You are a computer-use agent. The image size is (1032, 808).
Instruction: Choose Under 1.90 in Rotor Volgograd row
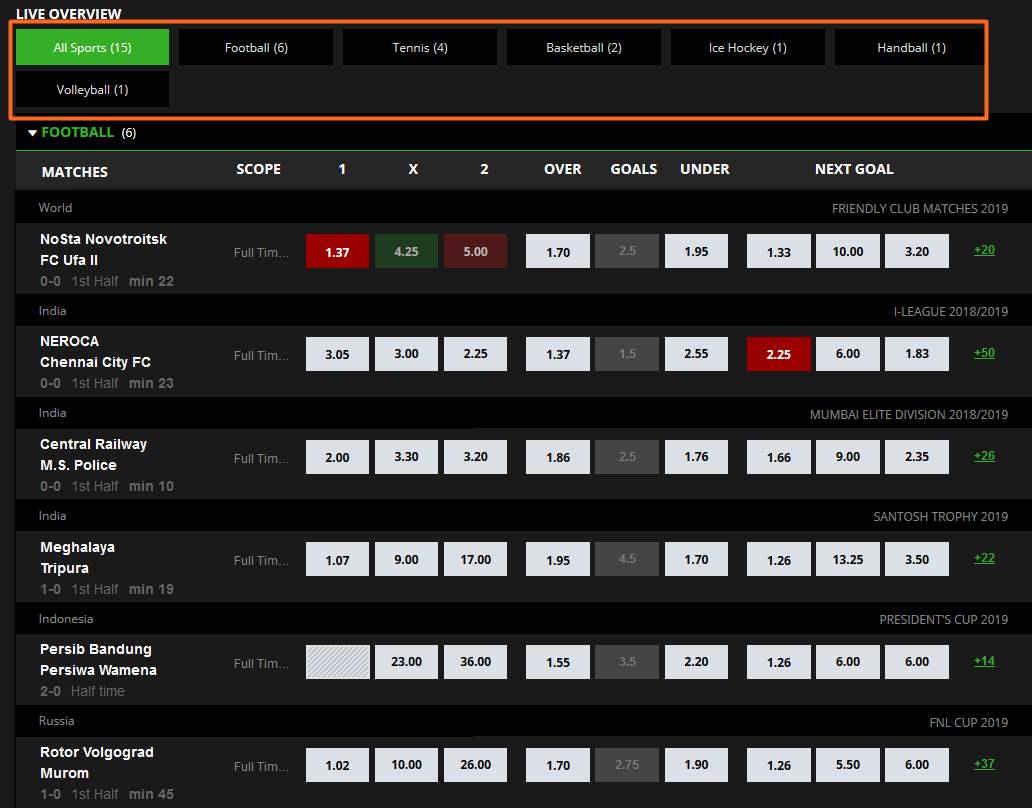click(x=696, y=765)
